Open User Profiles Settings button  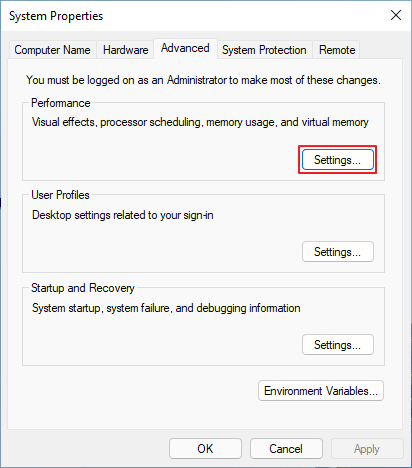(338, 252)
